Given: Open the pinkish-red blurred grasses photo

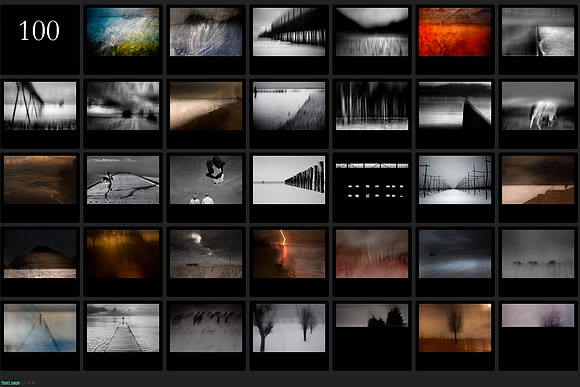Looking at the screenshot, I should [372, 254].
